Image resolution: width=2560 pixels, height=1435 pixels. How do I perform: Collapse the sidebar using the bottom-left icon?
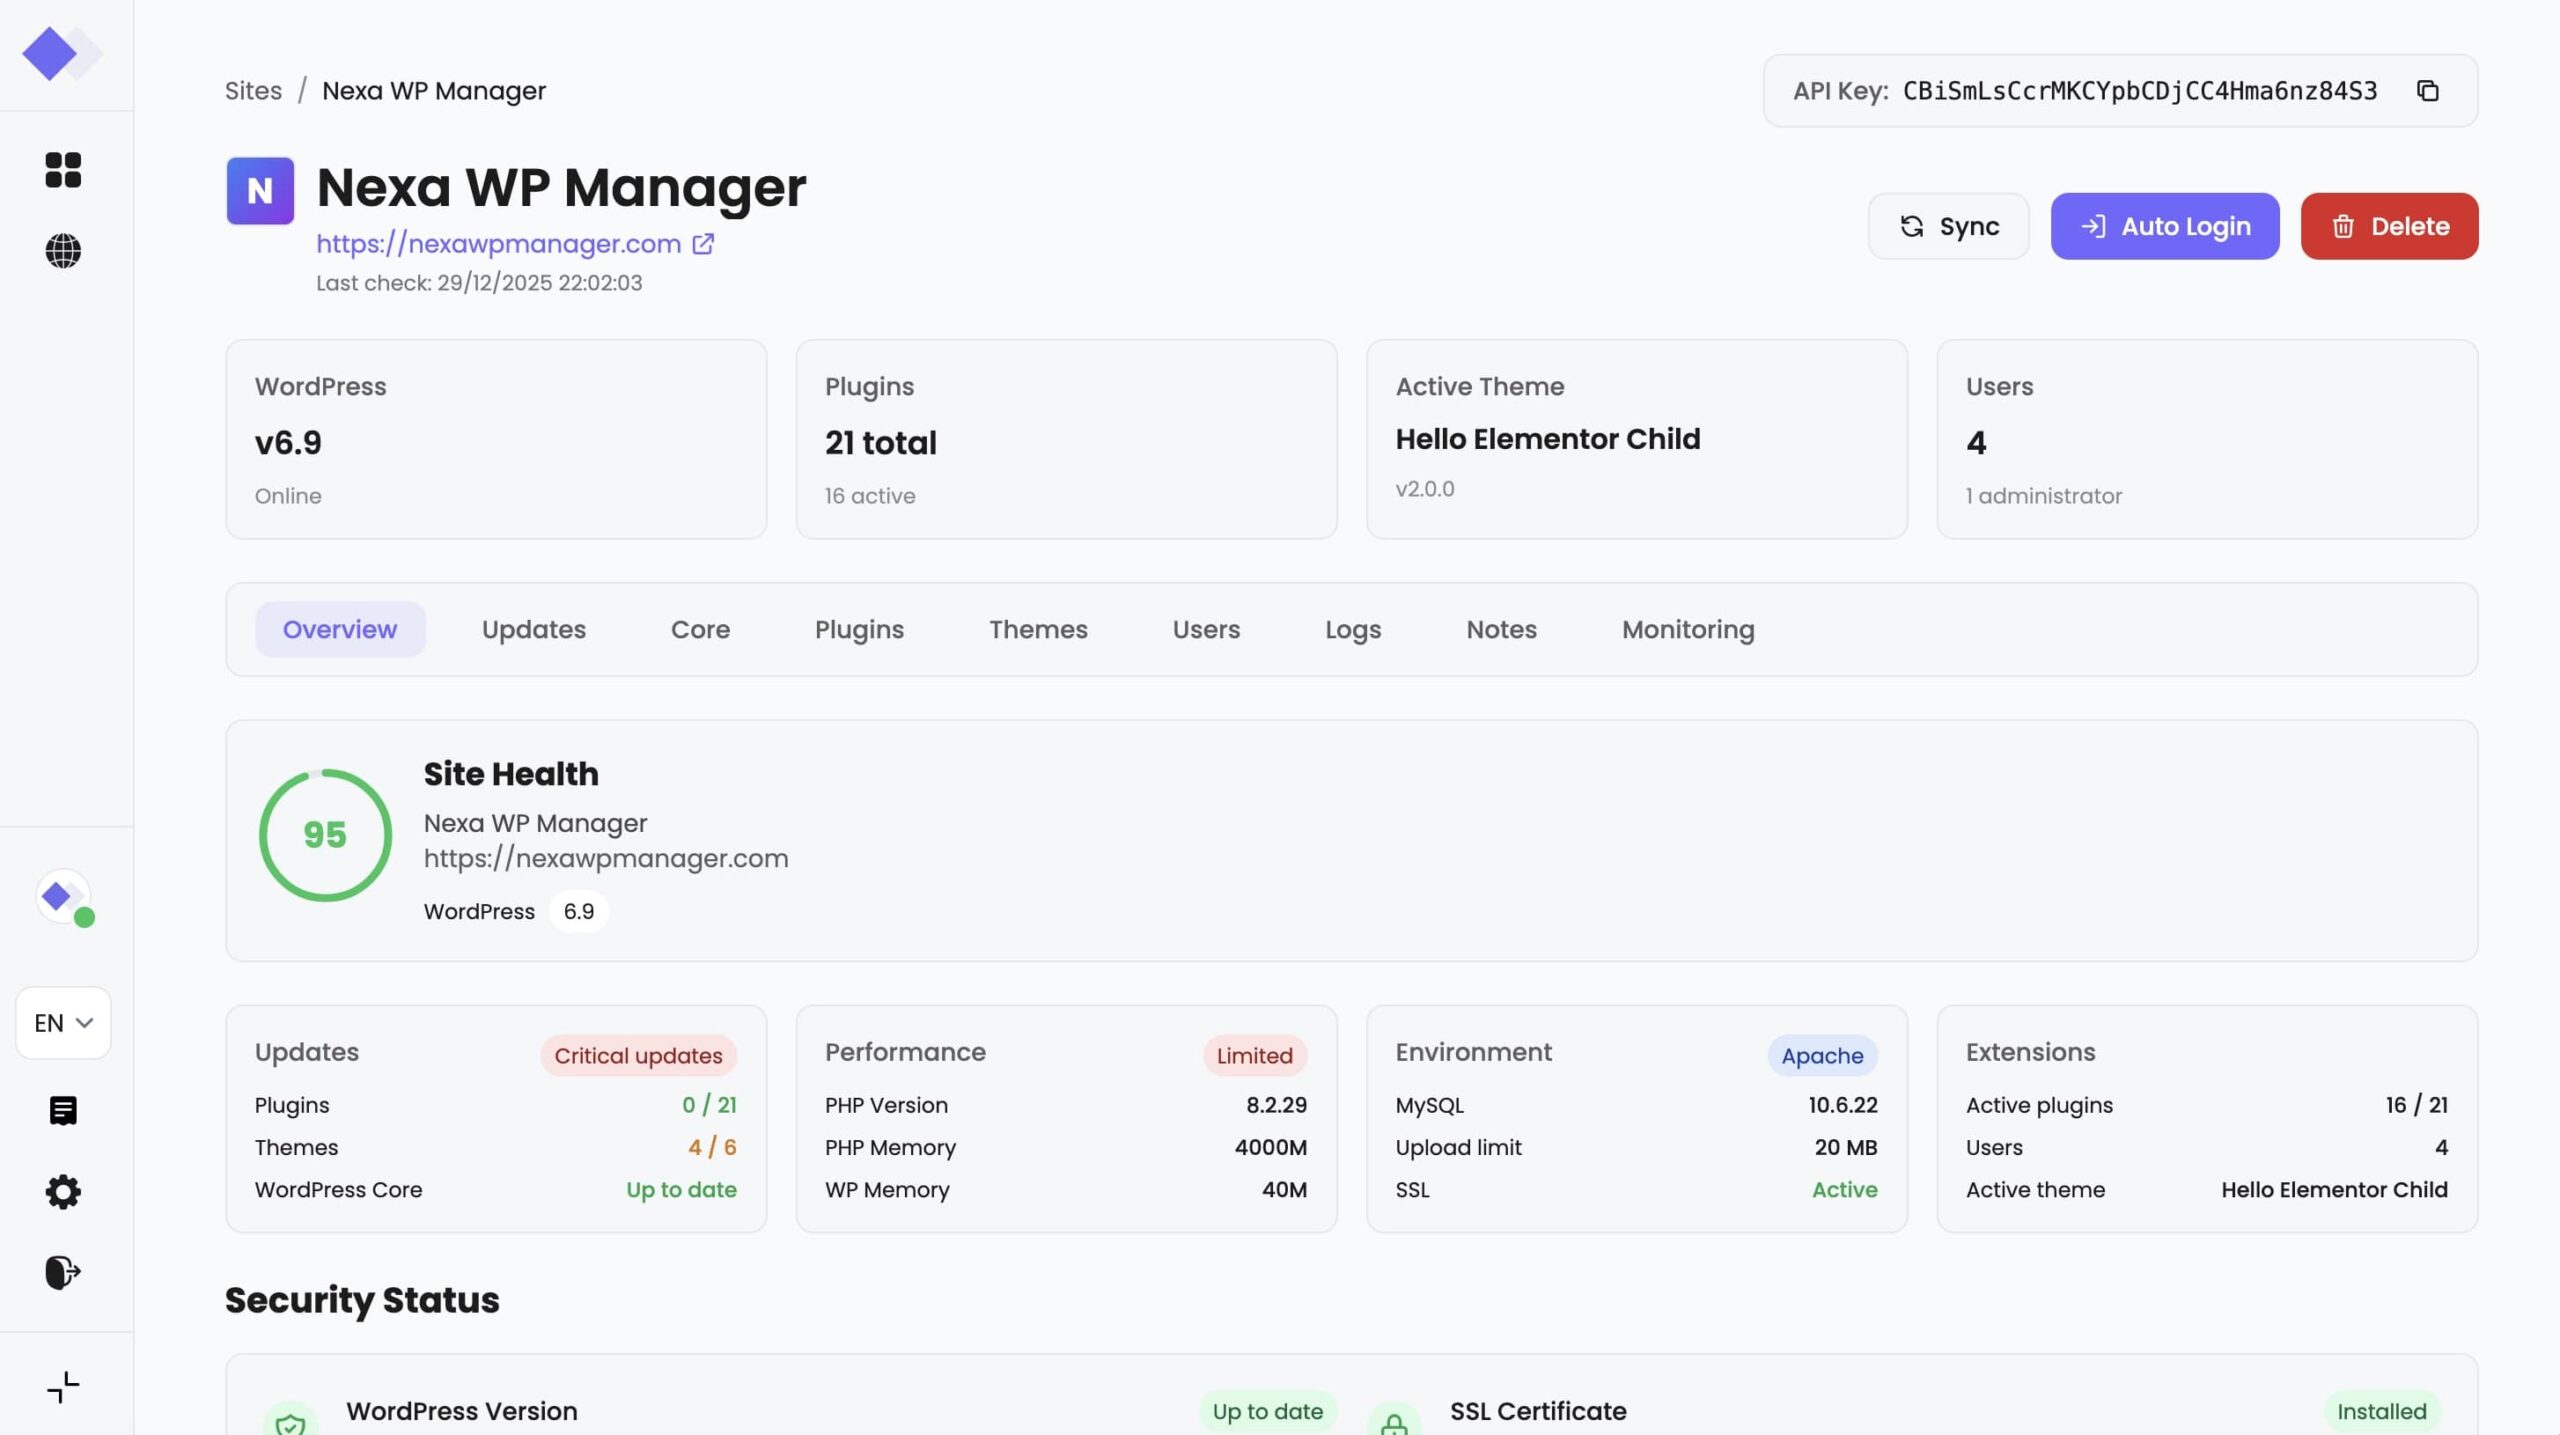(x=63, y=1387)
